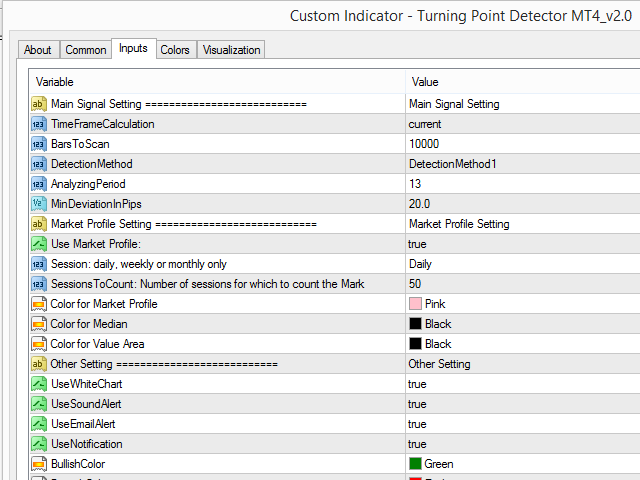The image size is (640, 480).
Task: Click the Session daily weekly integer icon
Action: [x=39, y=264]
